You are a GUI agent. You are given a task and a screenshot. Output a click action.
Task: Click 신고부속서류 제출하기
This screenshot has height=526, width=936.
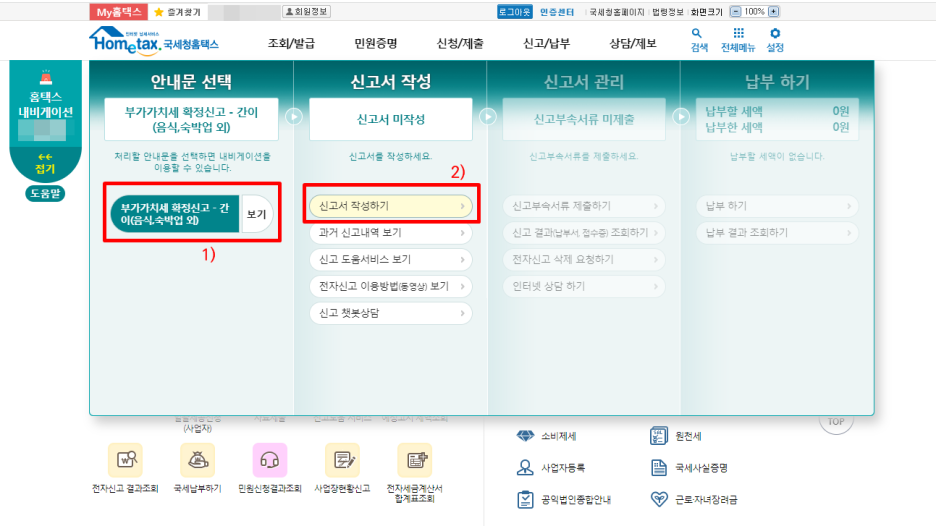[x=584, y=206]
